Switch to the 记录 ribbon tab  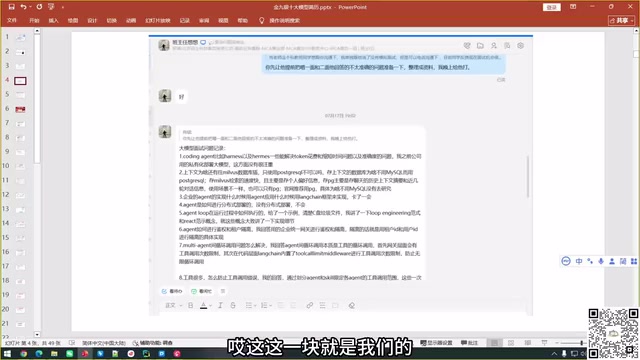pyautogui.click(x=184, y=20)
